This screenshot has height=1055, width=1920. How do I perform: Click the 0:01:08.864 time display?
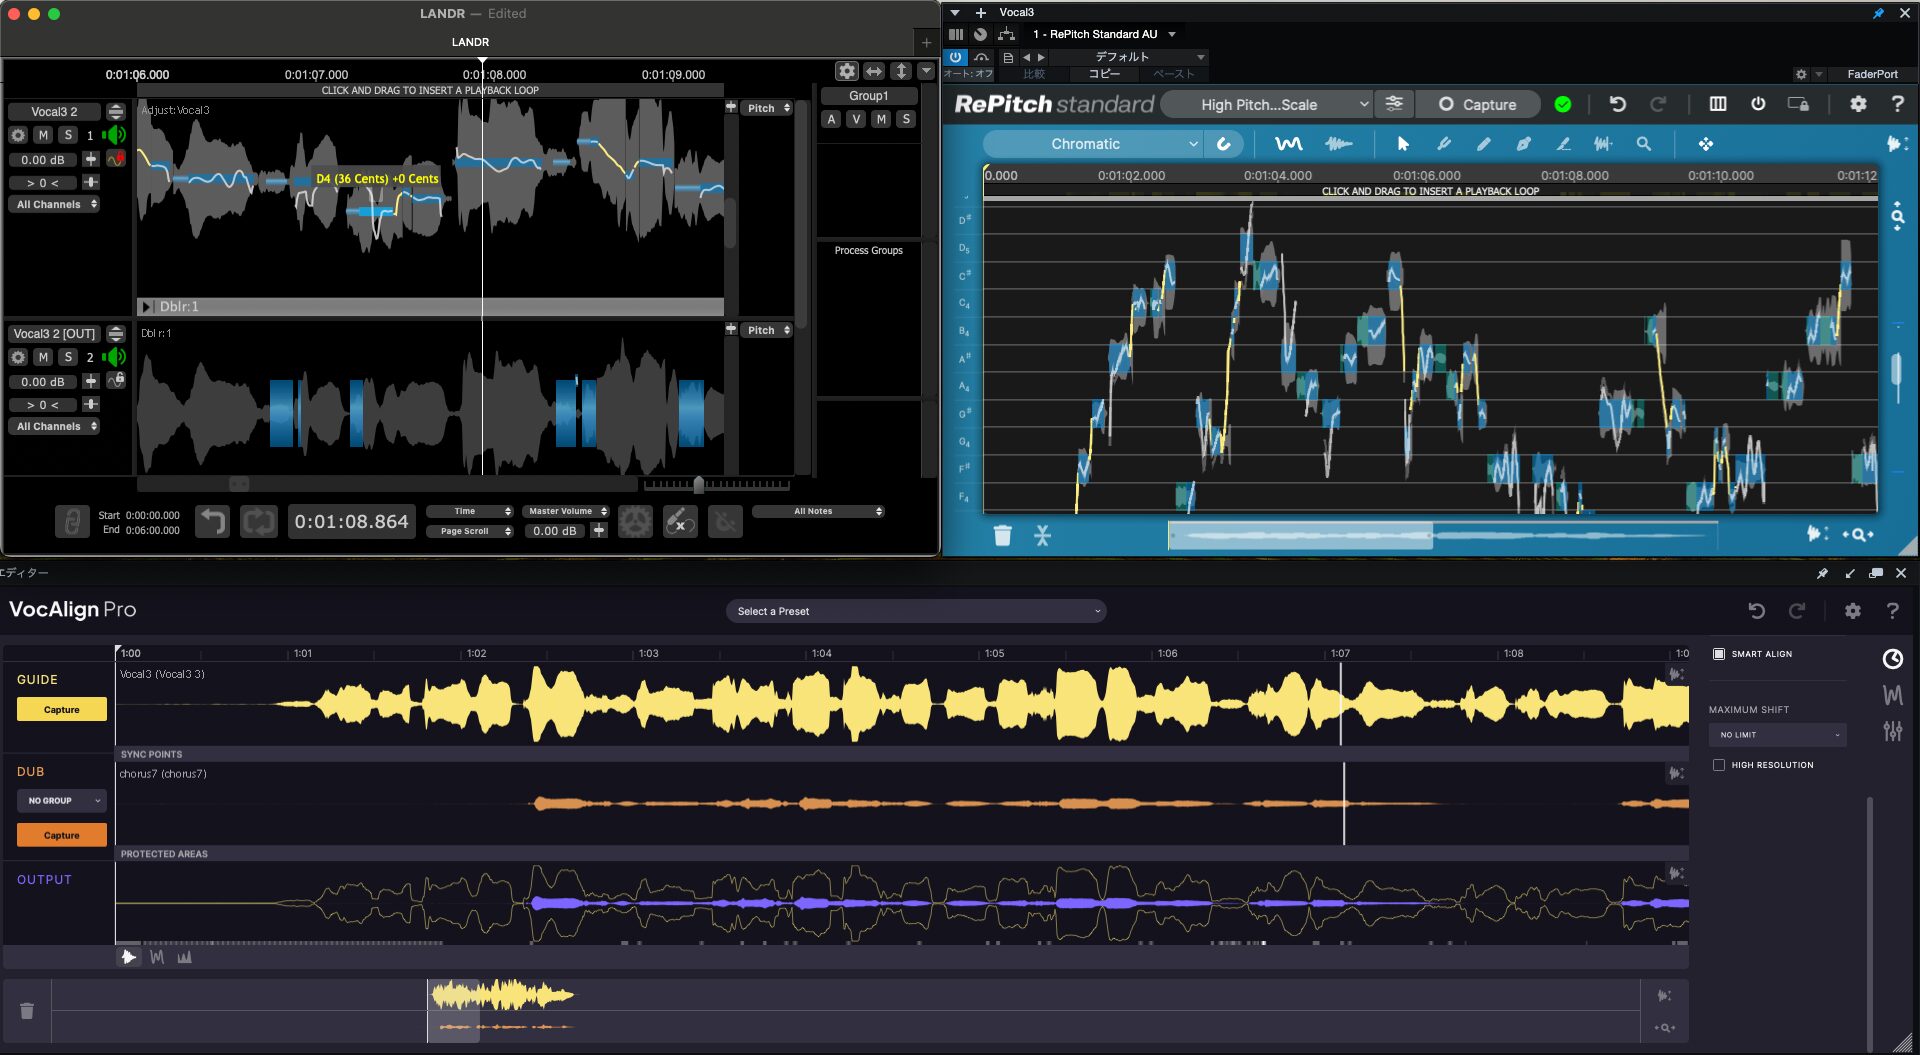(351, 521)
